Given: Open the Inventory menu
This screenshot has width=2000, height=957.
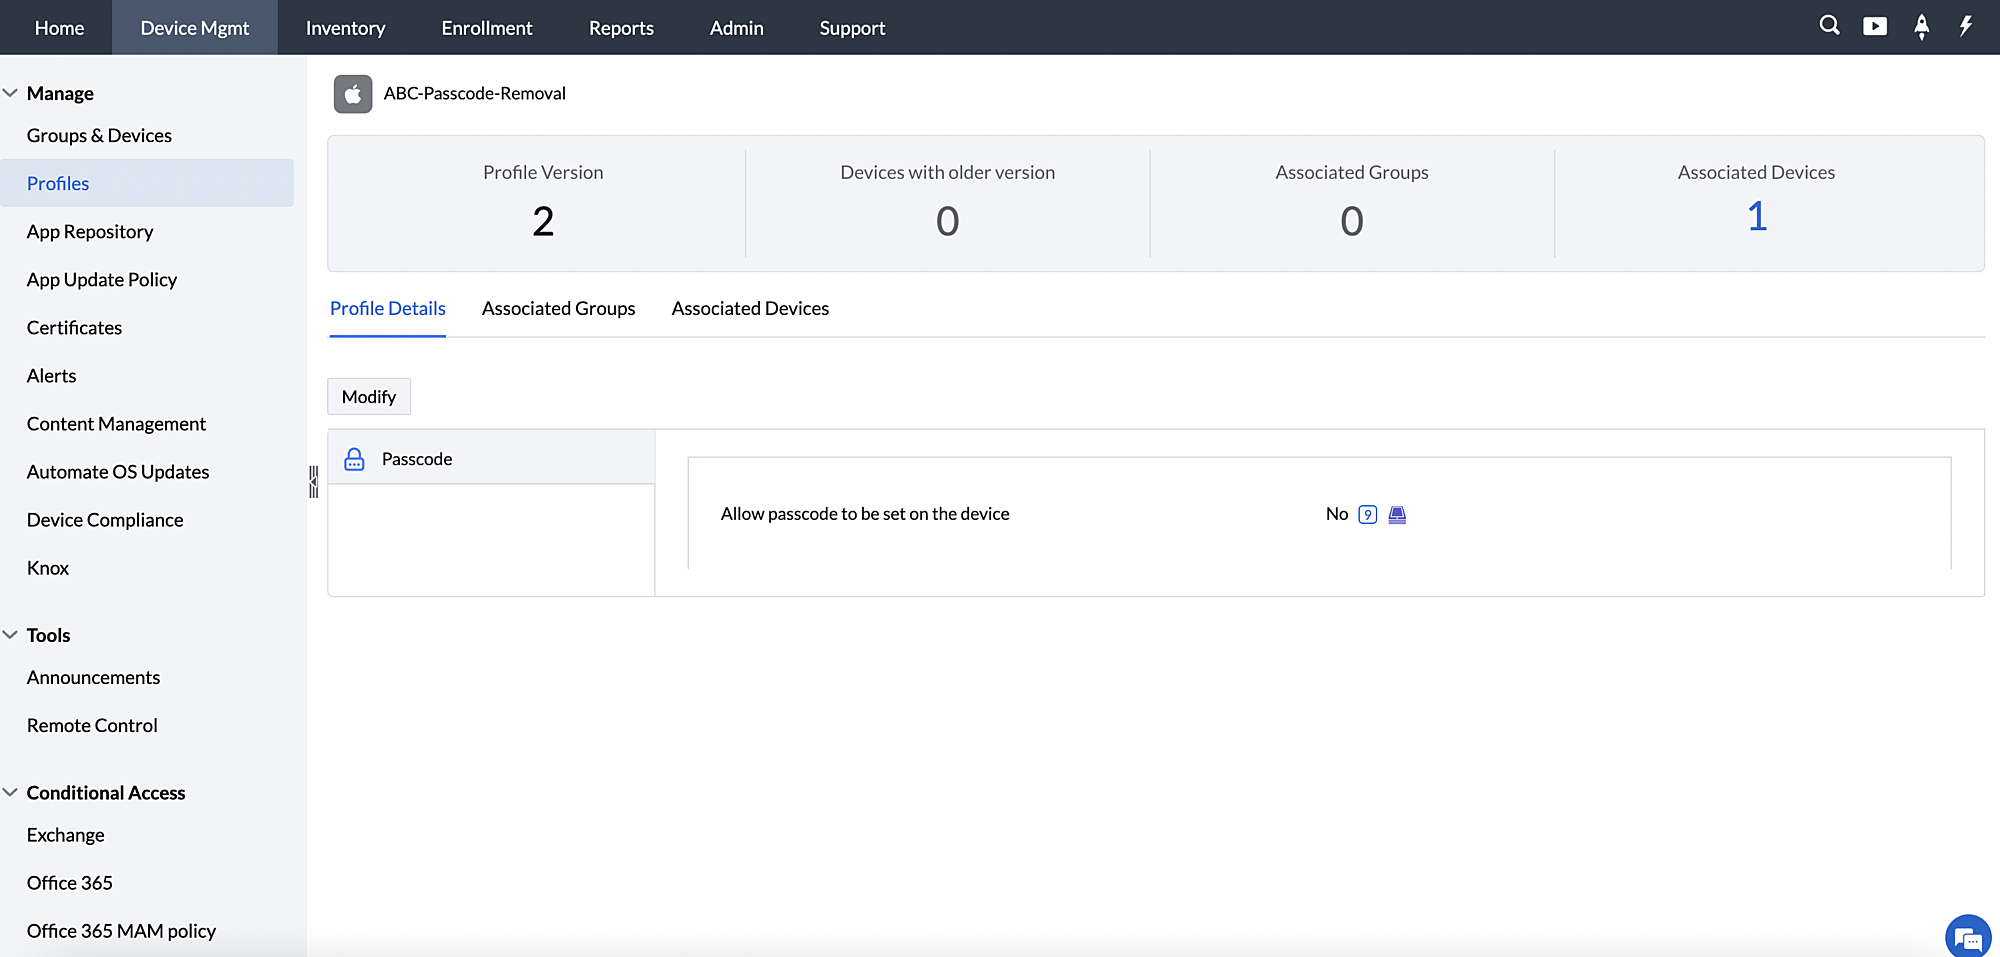Looking at the screenshot, I should tap(345, 28).
